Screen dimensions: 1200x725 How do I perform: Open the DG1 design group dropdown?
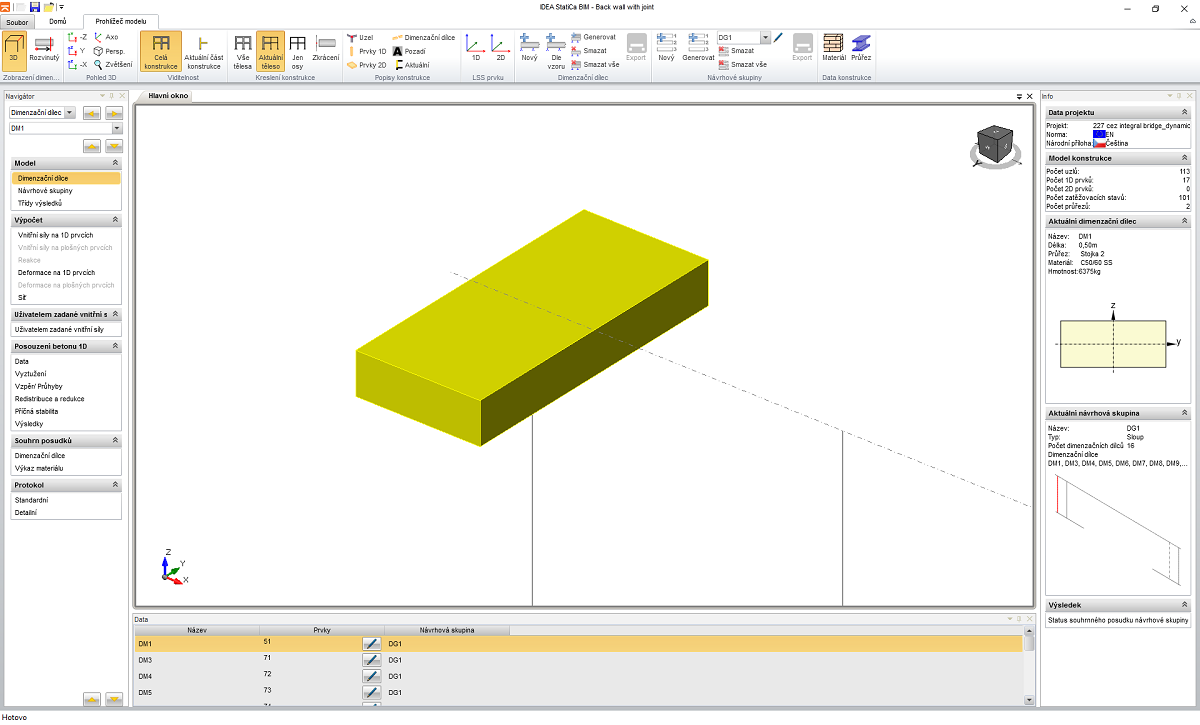tap(765, 37)
